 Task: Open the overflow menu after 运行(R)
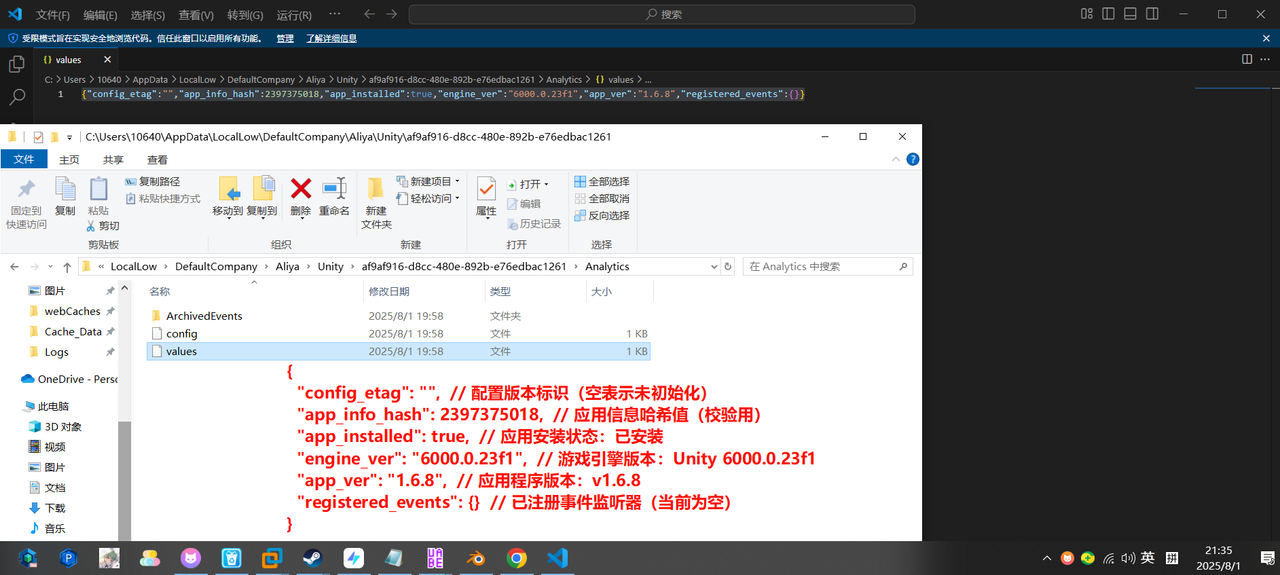[334, 15]
